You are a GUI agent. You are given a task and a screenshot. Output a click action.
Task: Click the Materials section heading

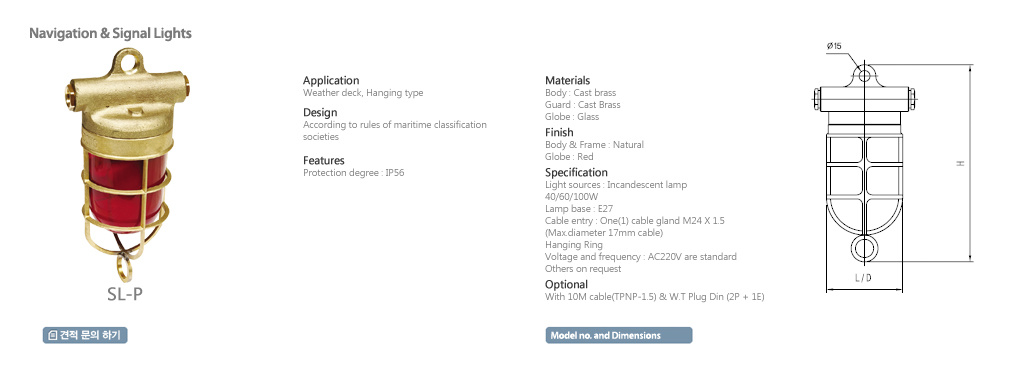pyautogui.click(x=567, y=81)
